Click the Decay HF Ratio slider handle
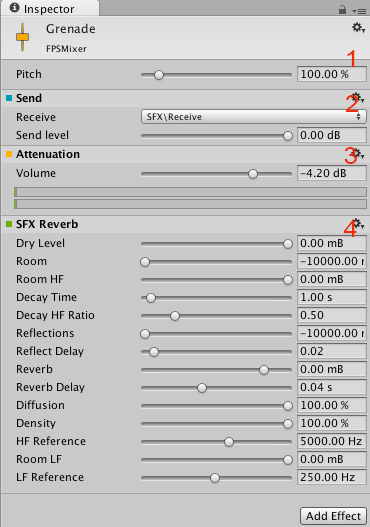 point(175,316)
